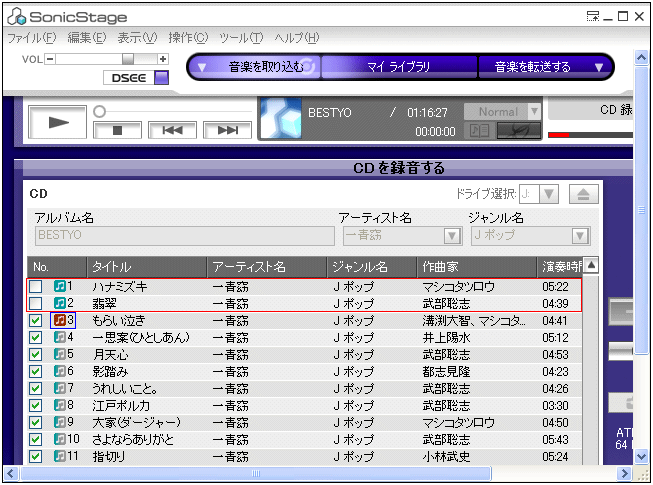Decrease volume with the minus button
653x485 pixels.
tap(50, 59)
